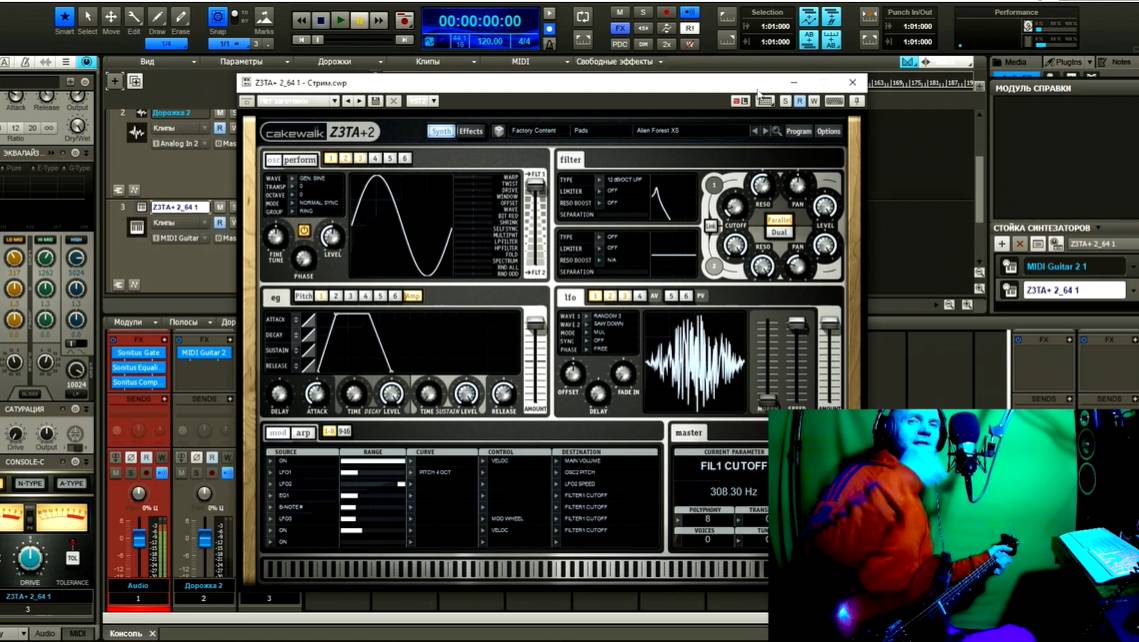Viewport: 1139px width, 642px height.
Task: Arm transport Record button
Action: click(405, 20)
